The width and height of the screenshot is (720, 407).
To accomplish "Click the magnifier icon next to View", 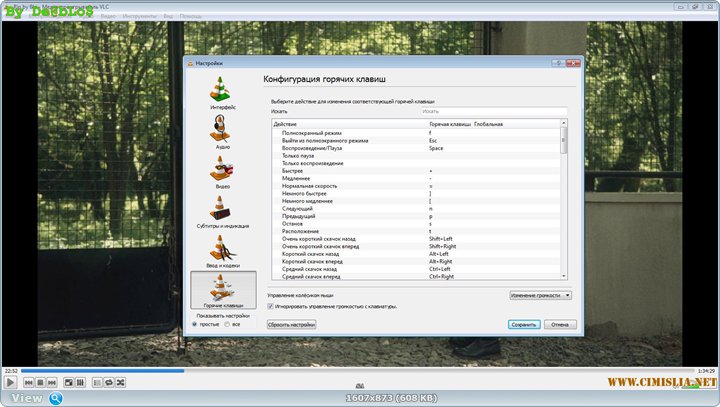I will [x=56, y=398].
